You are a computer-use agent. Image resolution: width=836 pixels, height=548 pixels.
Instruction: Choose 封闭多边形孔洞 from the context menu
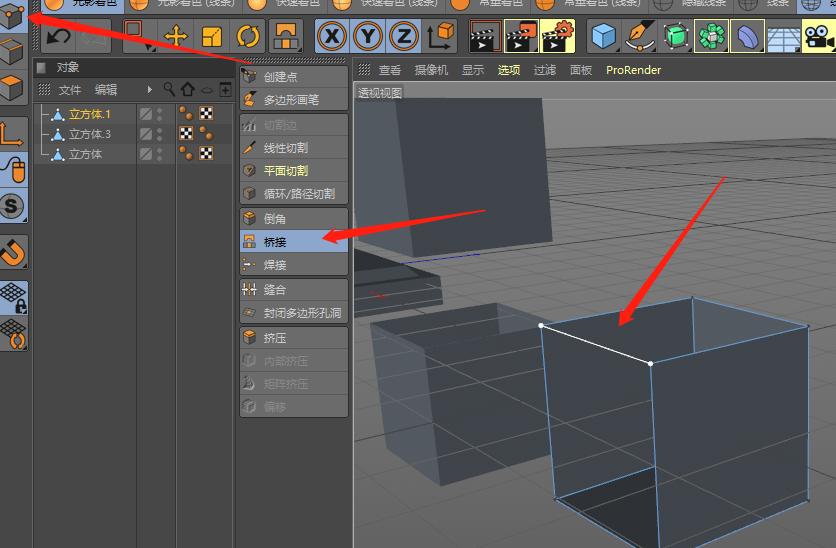click(x=294, y=313)
